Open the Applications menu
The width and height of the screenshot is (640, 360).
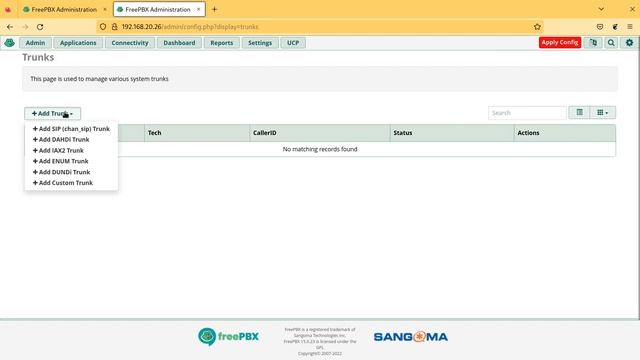point(78,43)
